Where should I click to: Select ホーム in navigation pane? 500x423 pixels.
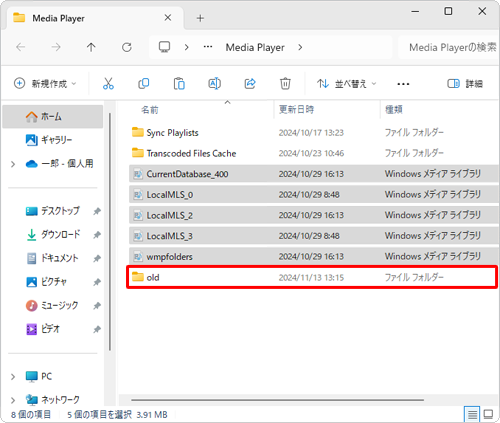tap(53, 117)
